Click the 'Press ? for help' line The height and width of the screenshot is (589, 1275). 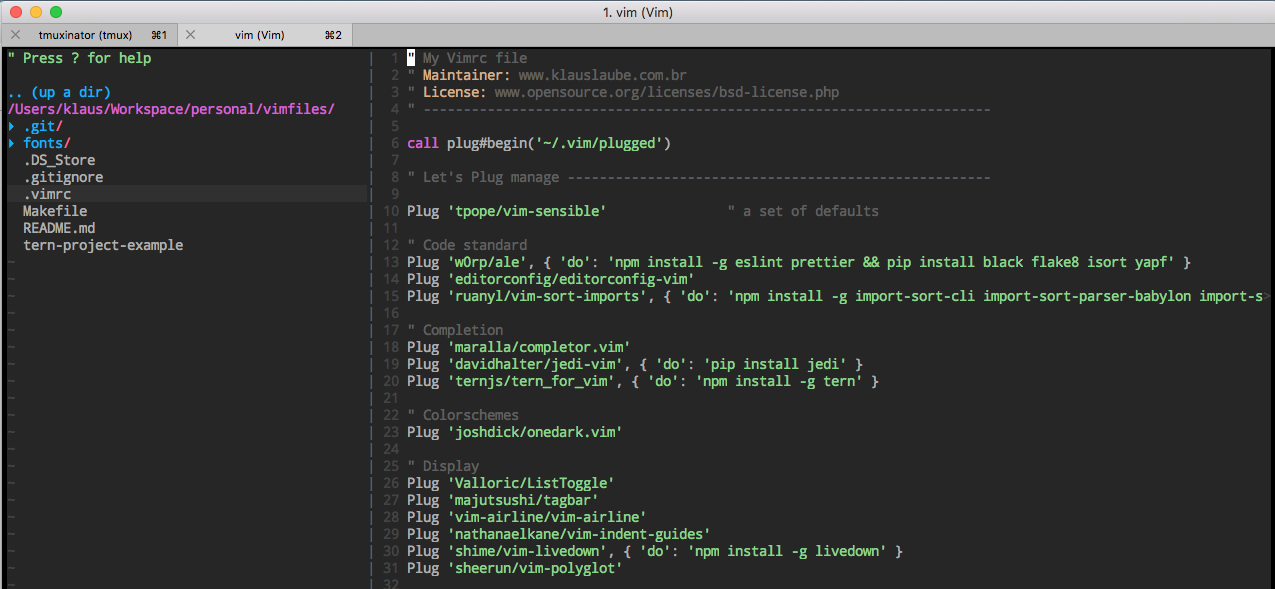coord(79,58)
